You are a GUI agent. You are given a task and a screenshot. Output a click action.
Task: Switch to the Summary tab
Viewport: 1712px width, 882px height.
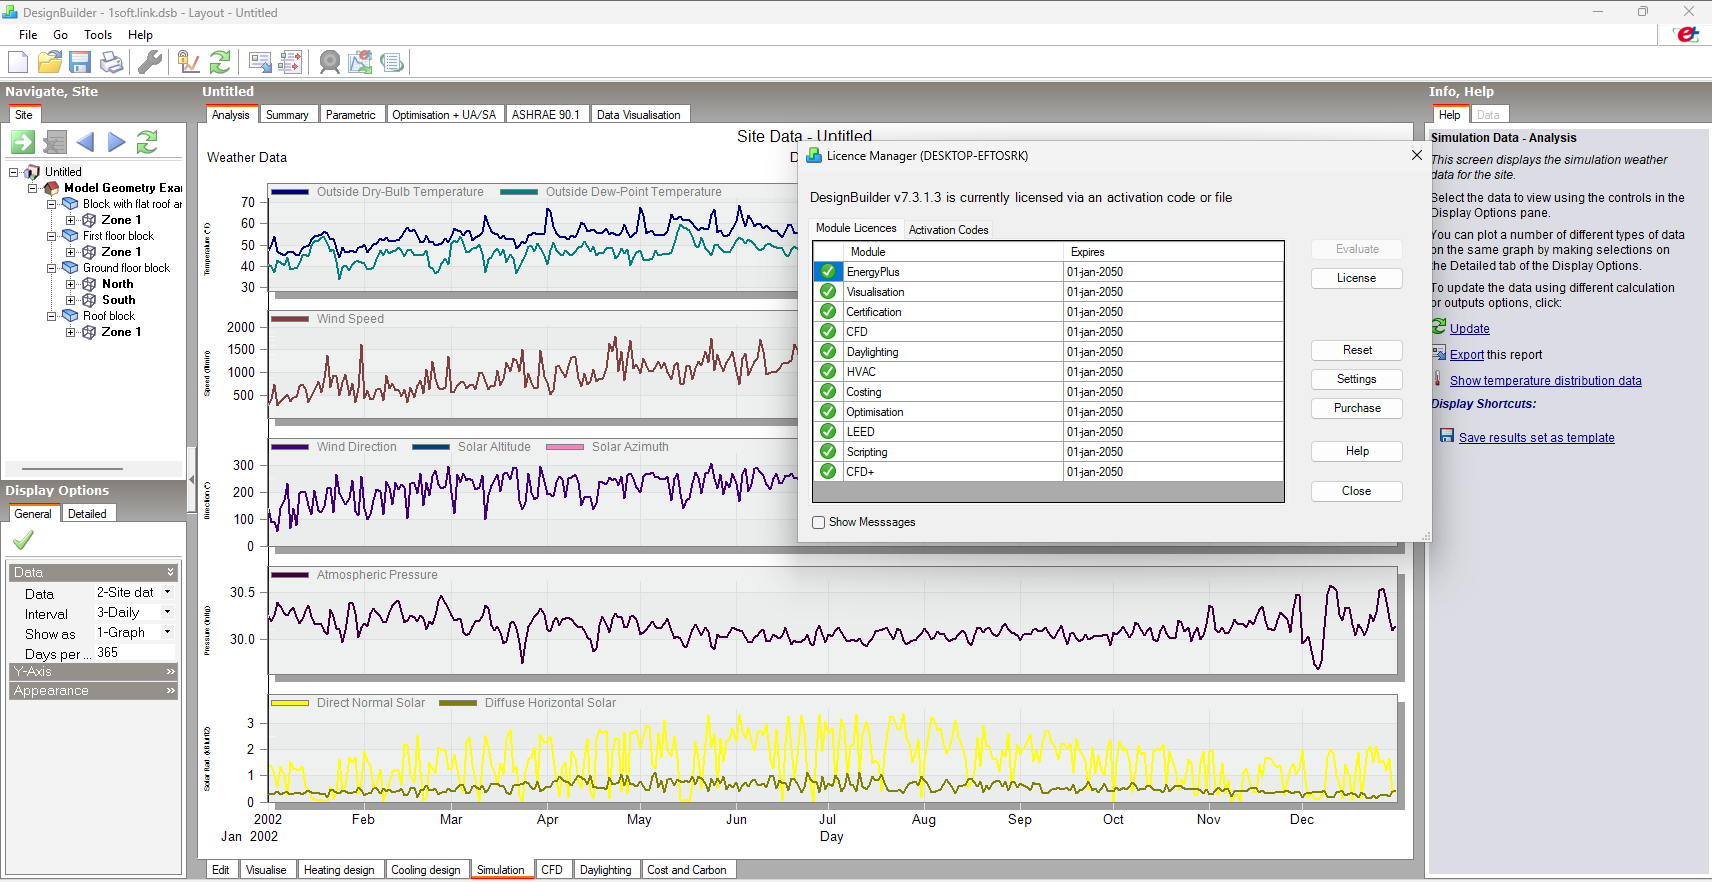287,115
